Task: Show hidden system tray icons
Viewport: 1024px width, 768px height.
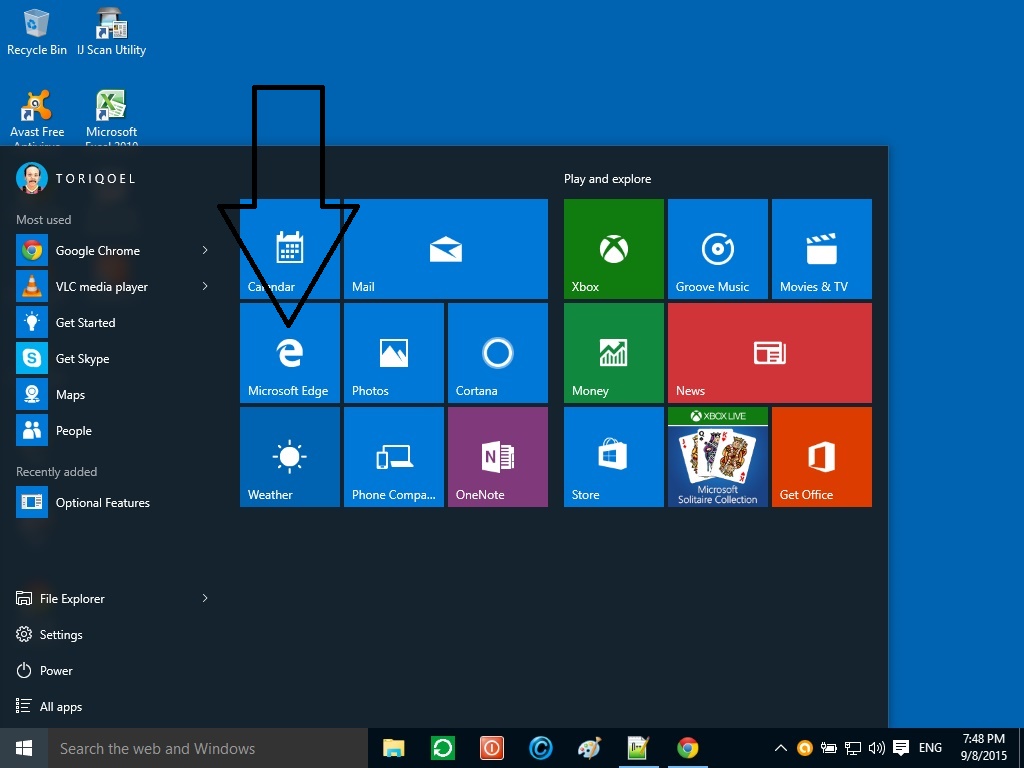Action: [x=780, y=748]
